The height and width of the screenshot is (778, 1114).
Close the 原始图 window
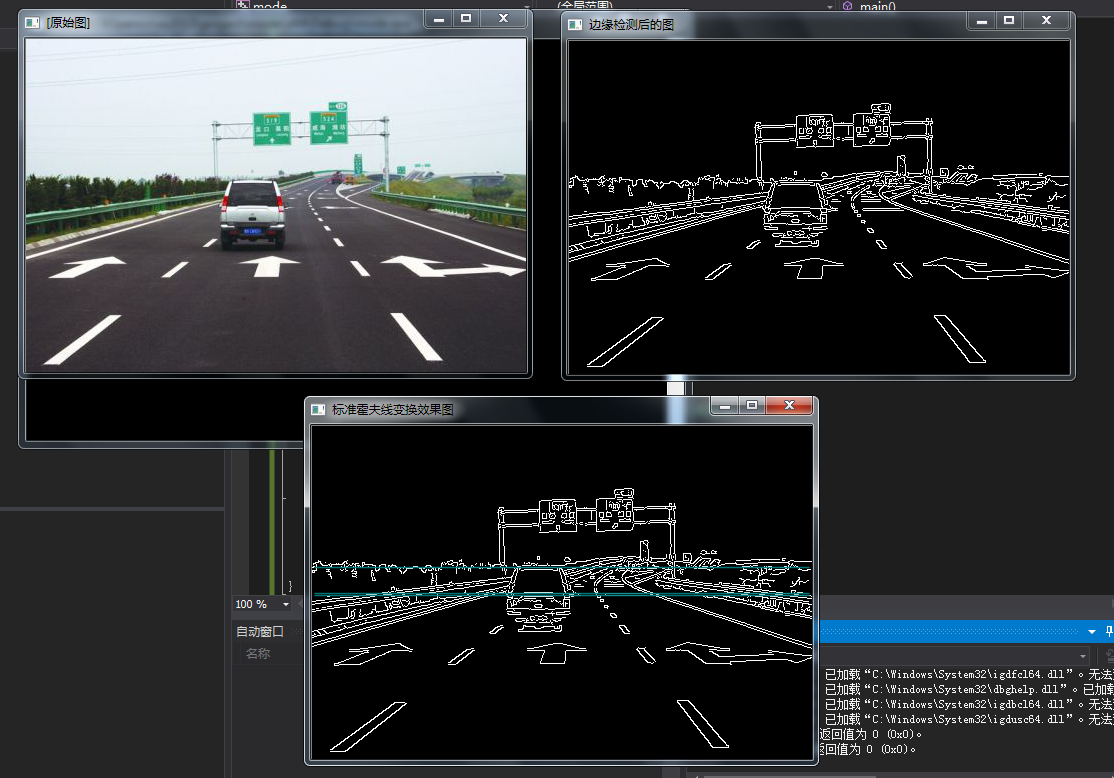click(504, 19)
